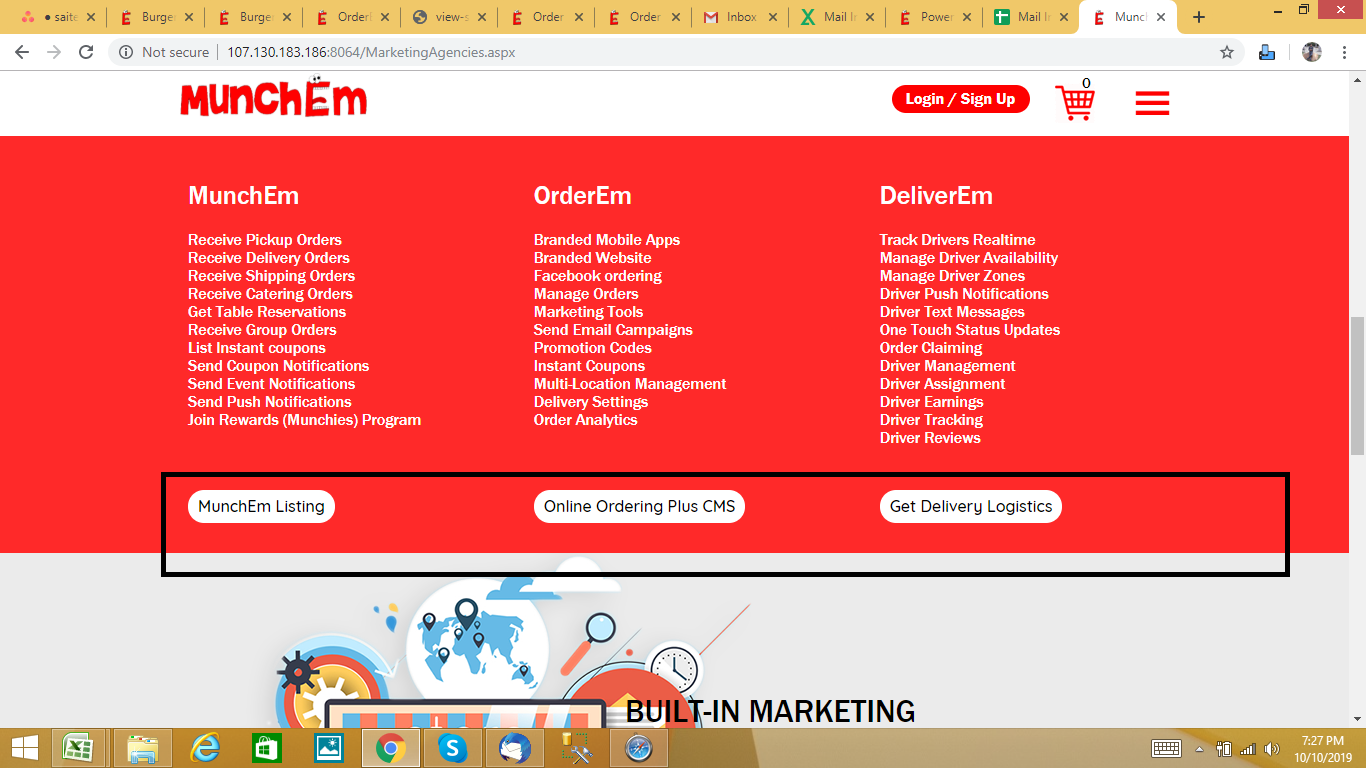Open a new browser tab

pos(1199,17)
